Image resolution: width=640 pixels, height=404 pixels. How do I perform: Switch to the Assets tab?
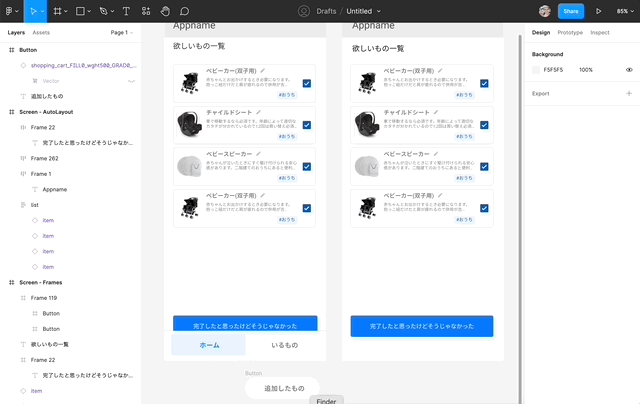click(41, 32)
